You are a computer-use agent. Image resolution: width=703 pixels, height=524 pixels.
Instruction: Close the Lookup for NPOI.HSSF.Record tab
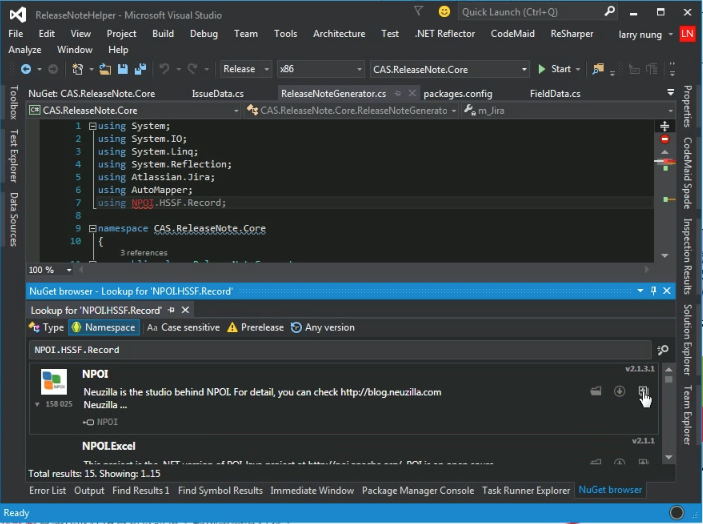[x=185, y=310]
